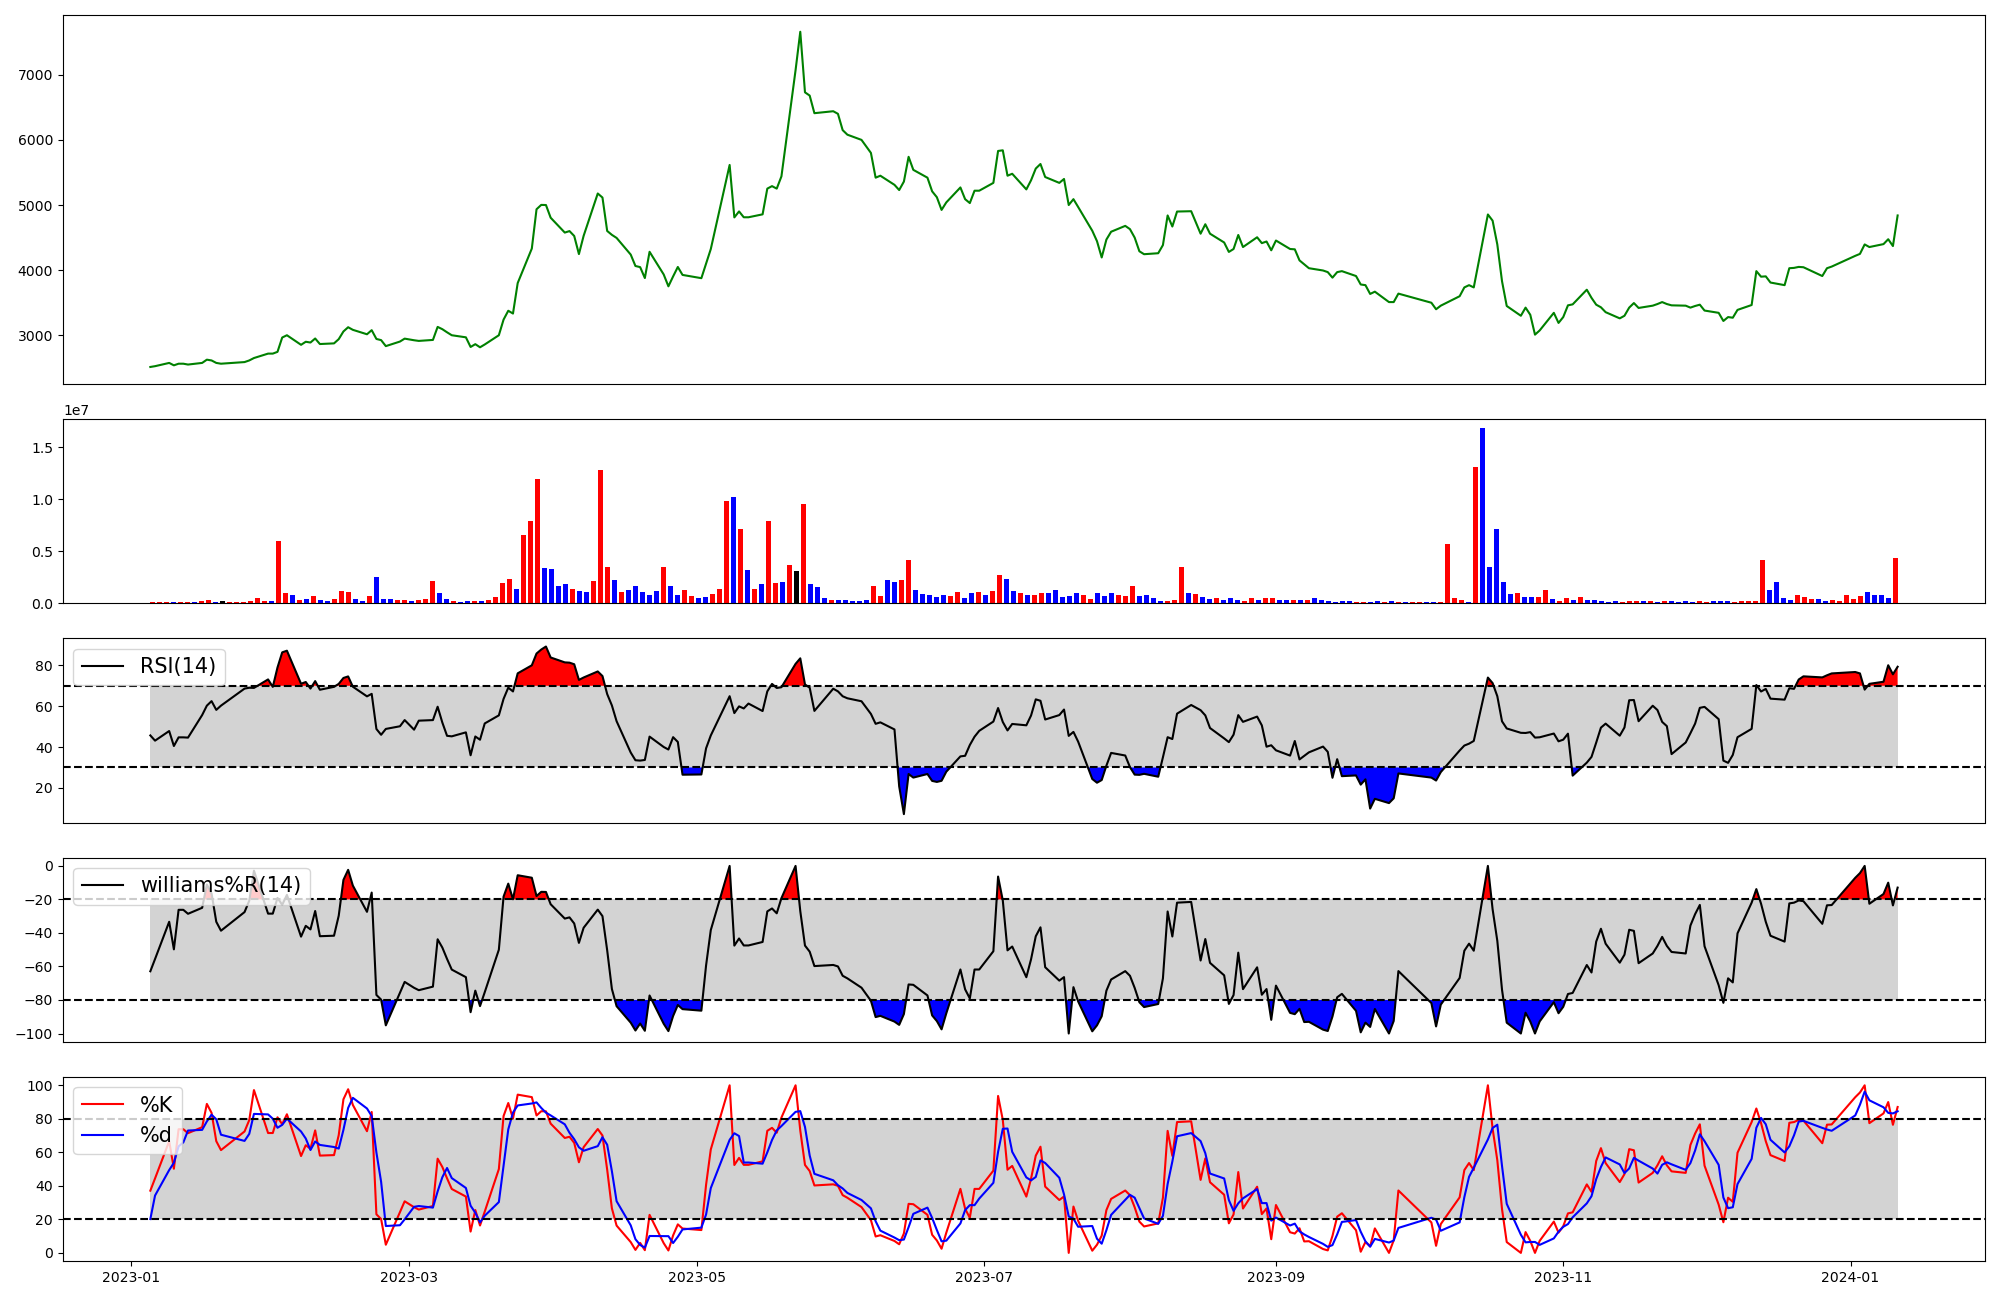2000x1300 pixels.
Task: Click the 2023-03 x-axis date label
Action: 410,1277
